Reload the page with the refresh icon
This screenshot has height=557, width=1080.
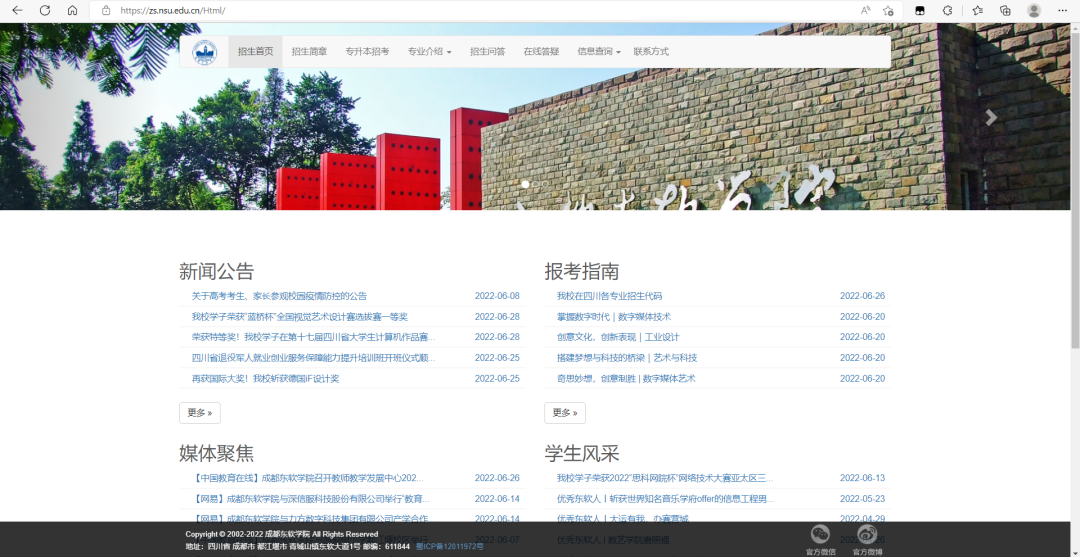pos(45,10)
